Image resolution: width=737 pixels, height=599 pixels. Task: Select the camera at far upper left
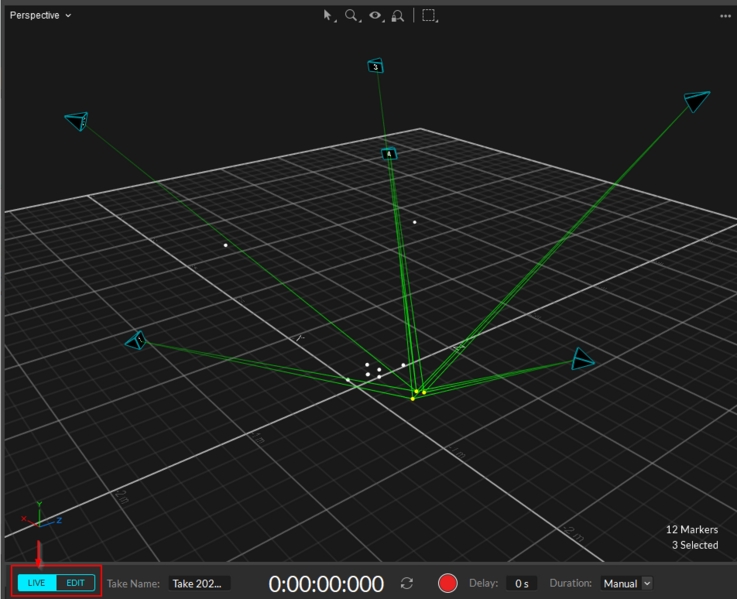click(x=77, y=121)
